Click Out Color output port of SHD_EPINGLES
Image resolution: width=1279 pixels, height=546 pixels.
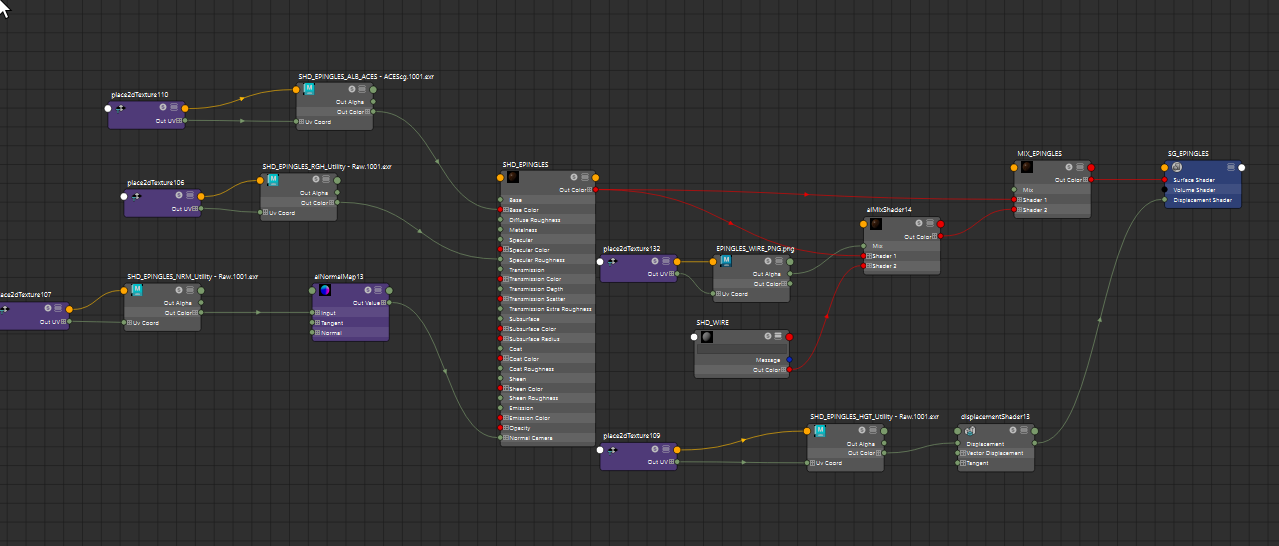tap(595, 189)
